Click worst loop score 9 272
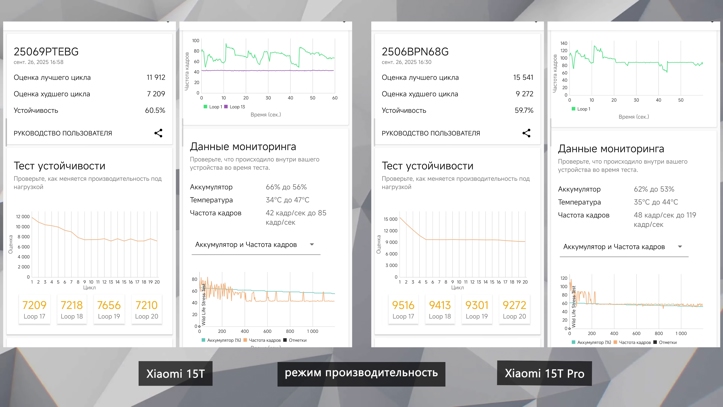This screenshot has height=407, width=723. [x=524, y=94]
